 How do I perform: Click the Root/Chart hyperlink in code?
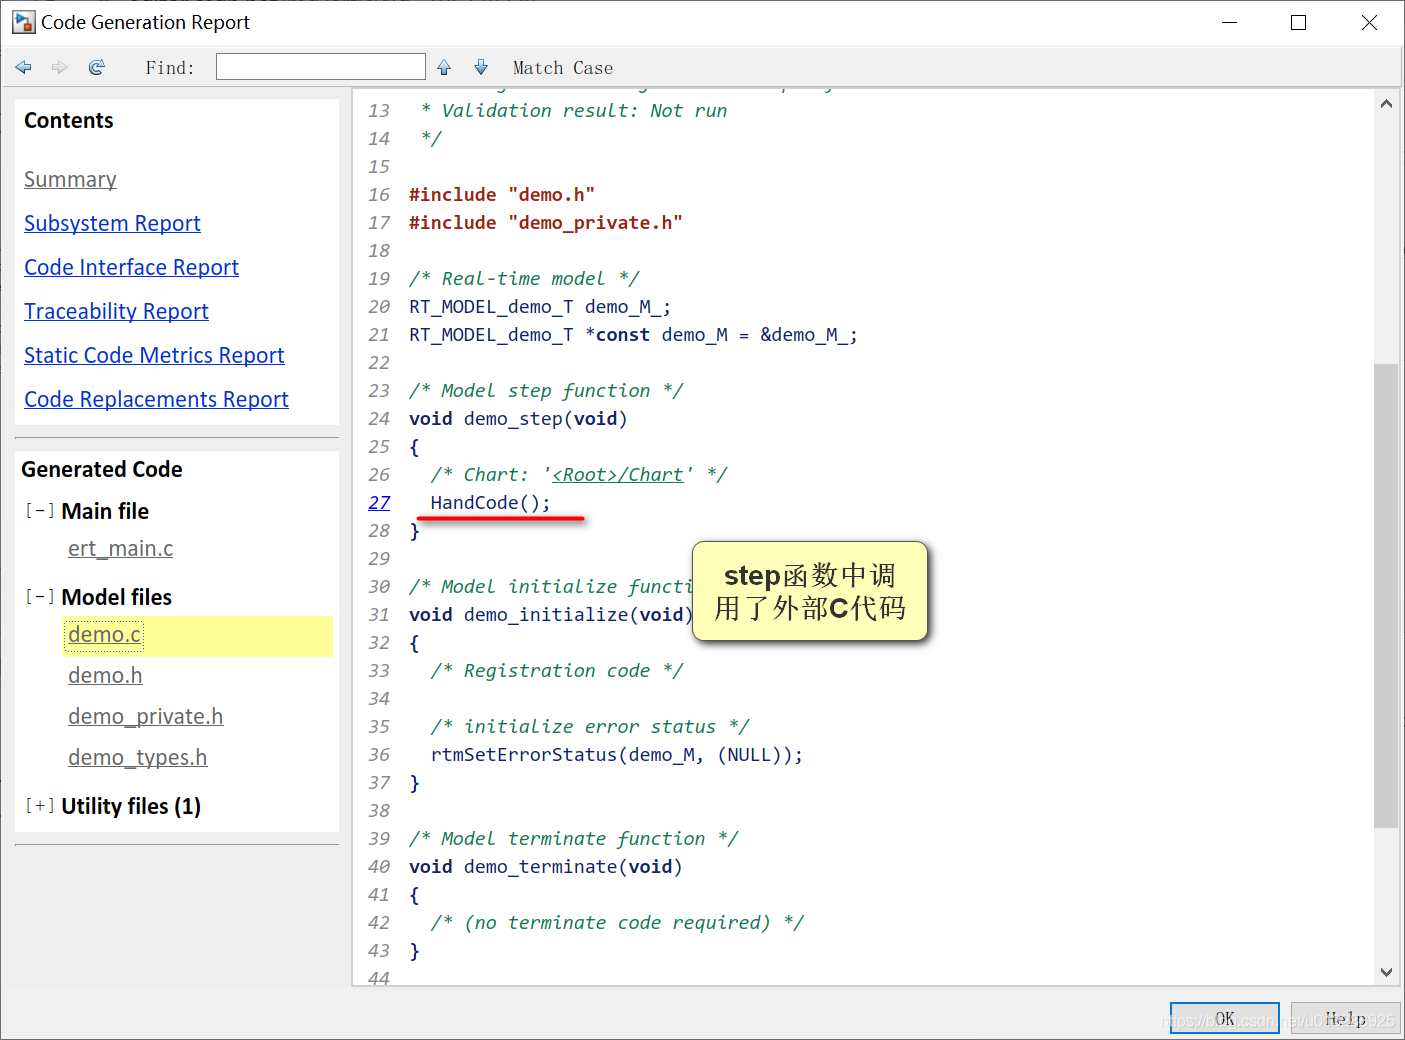(618, 475)
